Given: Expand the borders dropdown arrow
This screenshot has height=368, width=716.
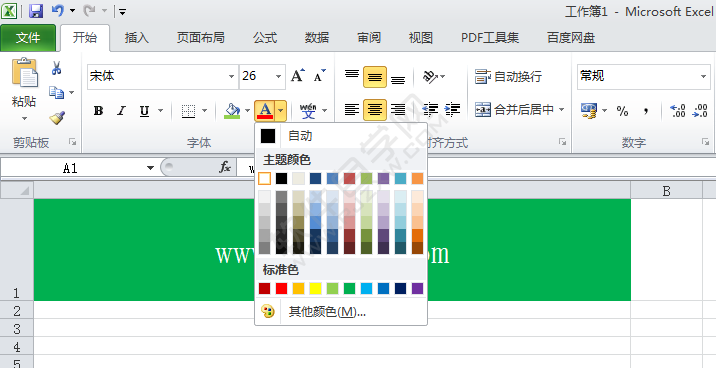Looking at the screenshot, I should coord(204,110).
